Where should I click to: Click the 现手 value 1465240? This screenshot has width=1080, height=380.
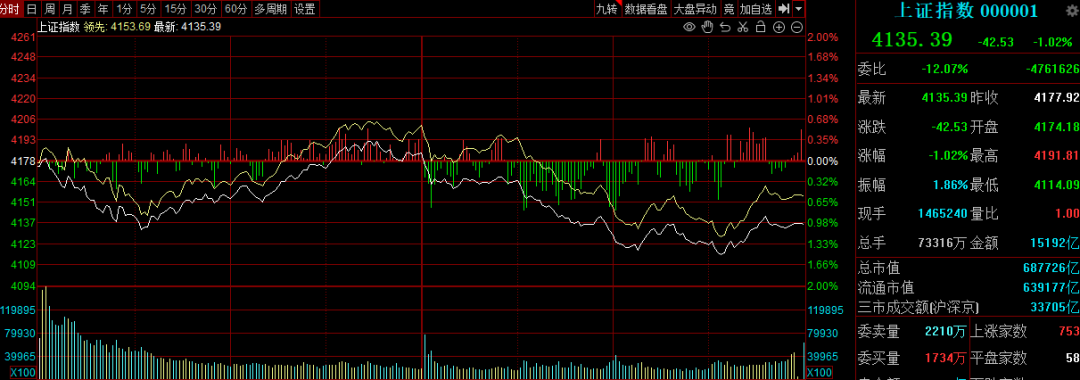click(942, 214)
